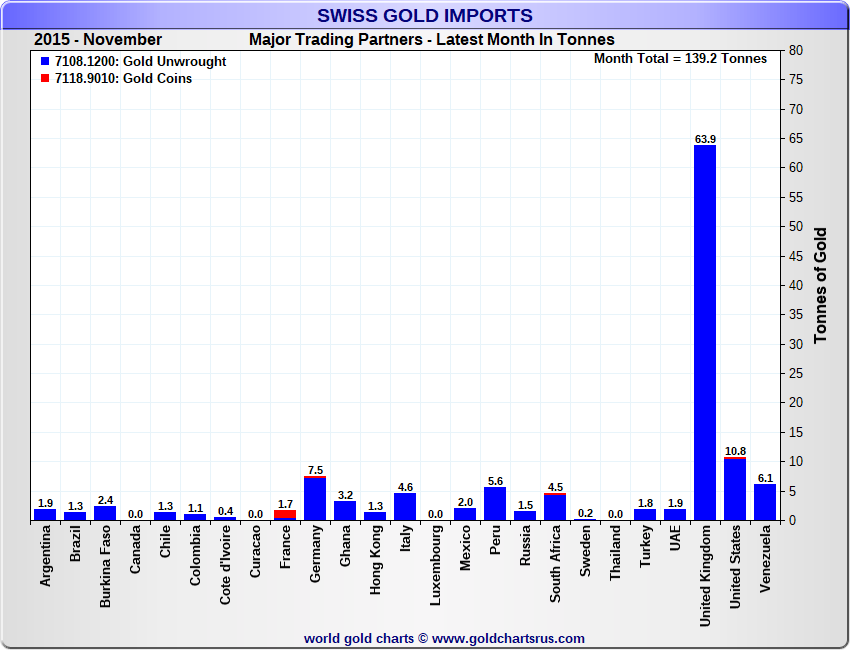The width and height of the screenshot is (850, 650).
Task: Select the red France gold coins bar
Action: 284,515
